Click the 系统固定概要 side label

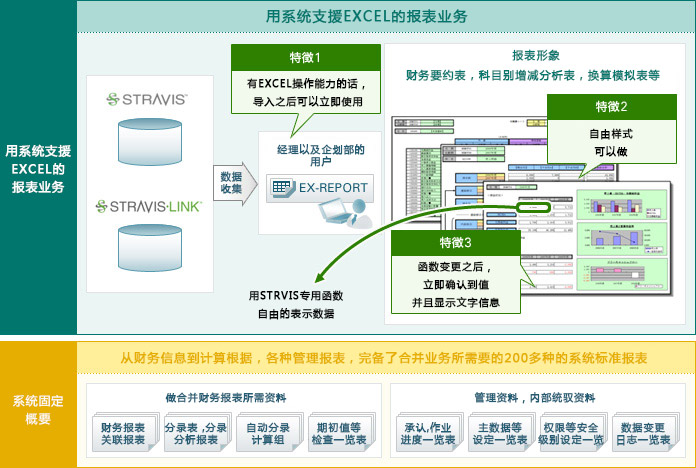38,409
